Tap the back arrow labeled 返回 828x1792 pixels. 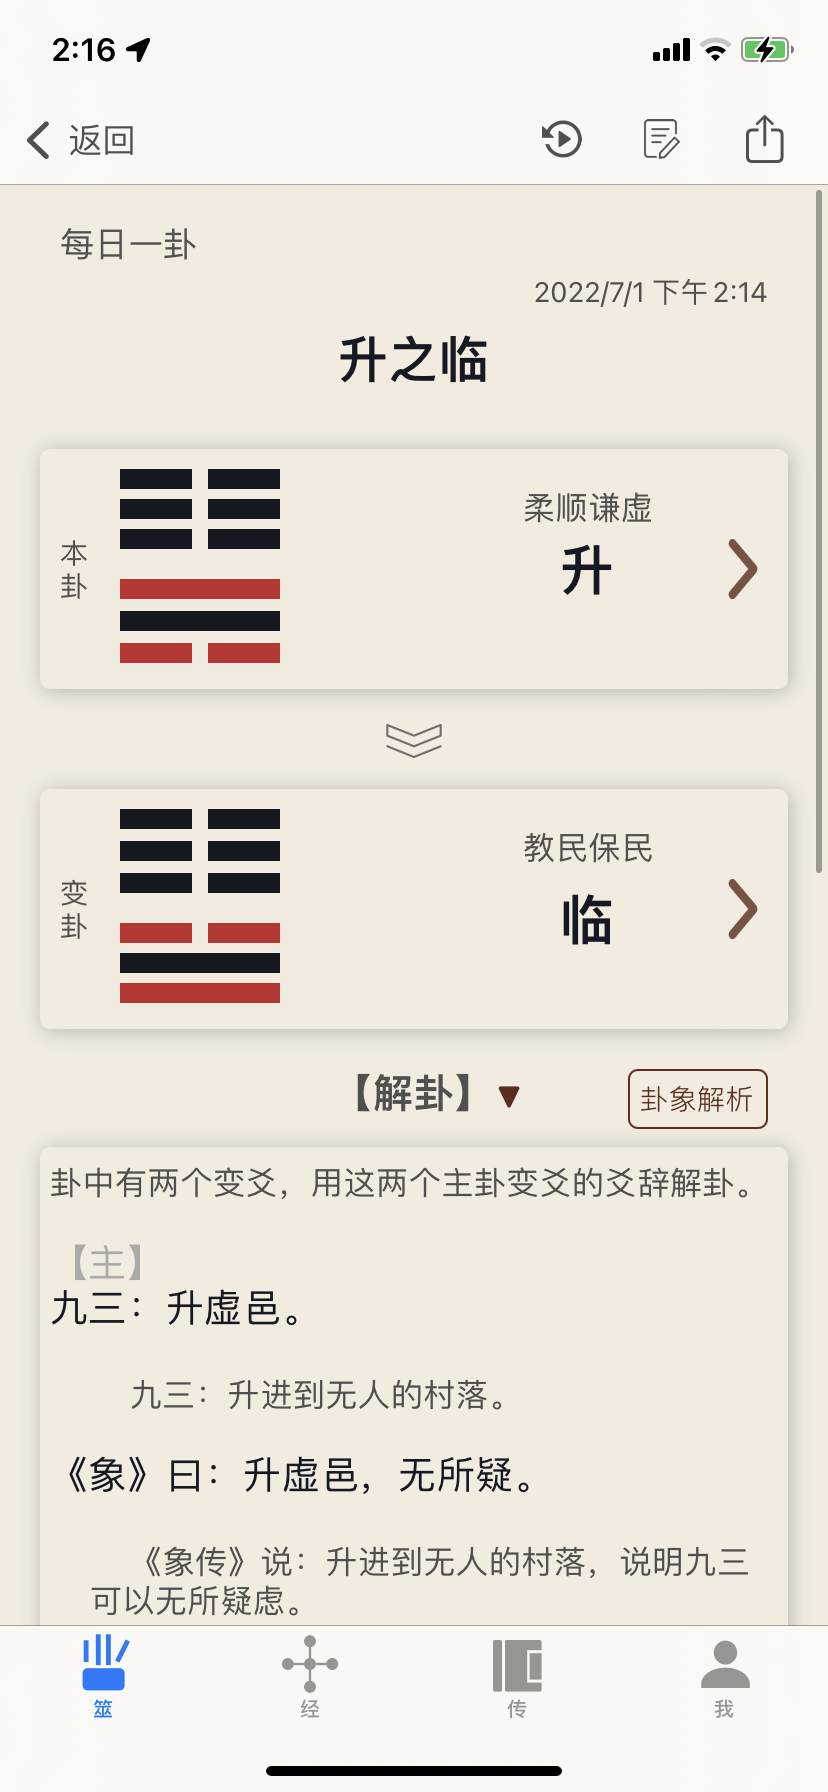[x=80, y=140]
